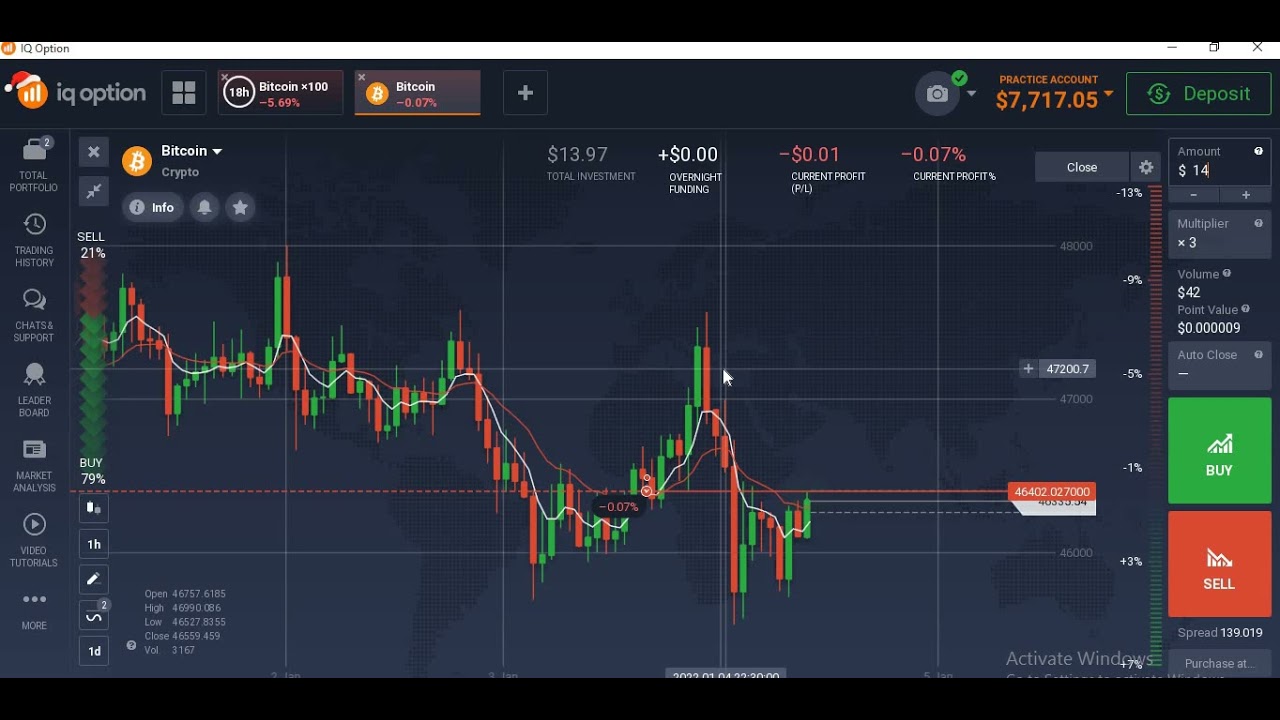Click Current Profit −$0.01 value

(x=809, y=155)
